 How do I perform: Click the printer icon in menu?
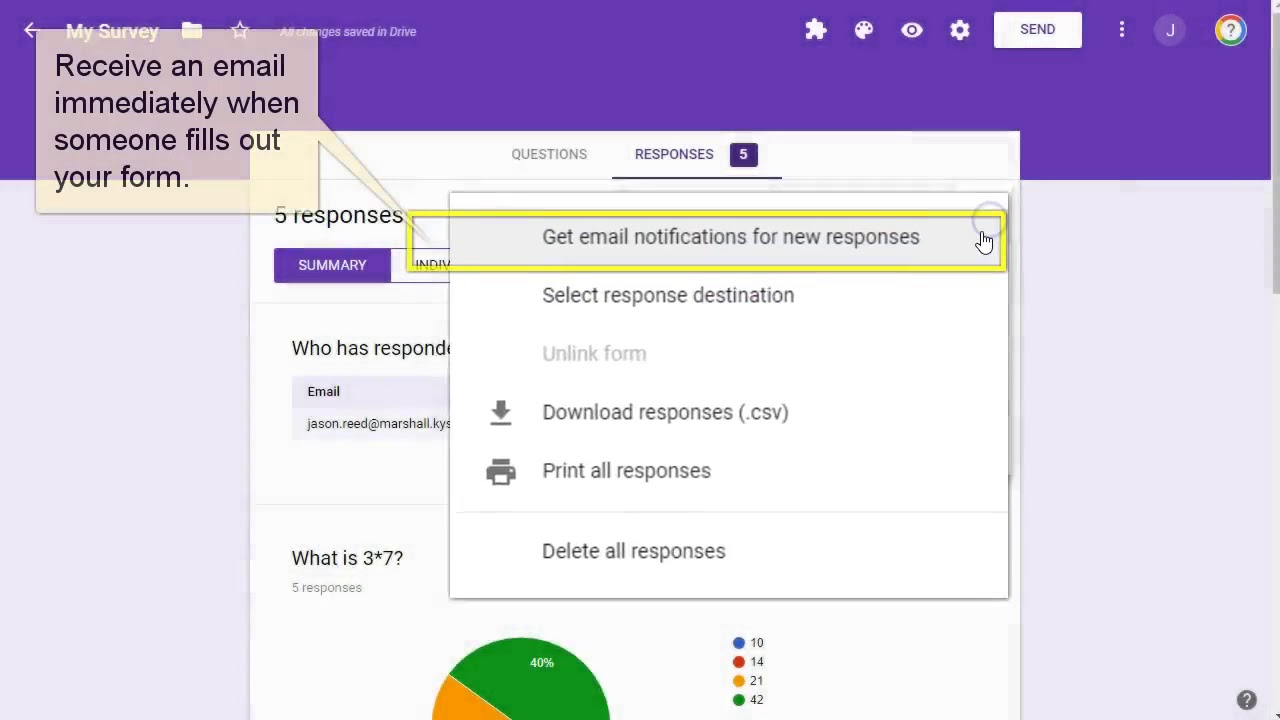point(501,471)
